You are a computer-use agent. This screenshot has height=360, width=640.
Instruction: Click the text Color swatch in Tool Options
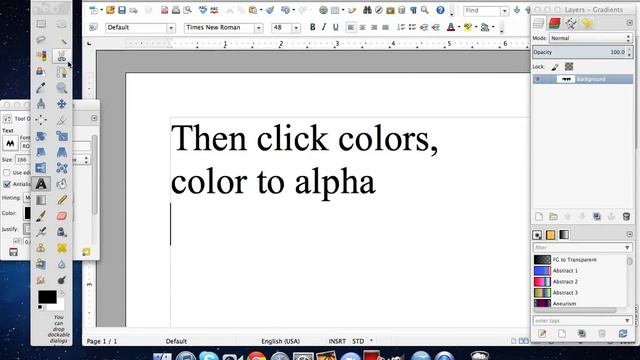pos(27,213)
